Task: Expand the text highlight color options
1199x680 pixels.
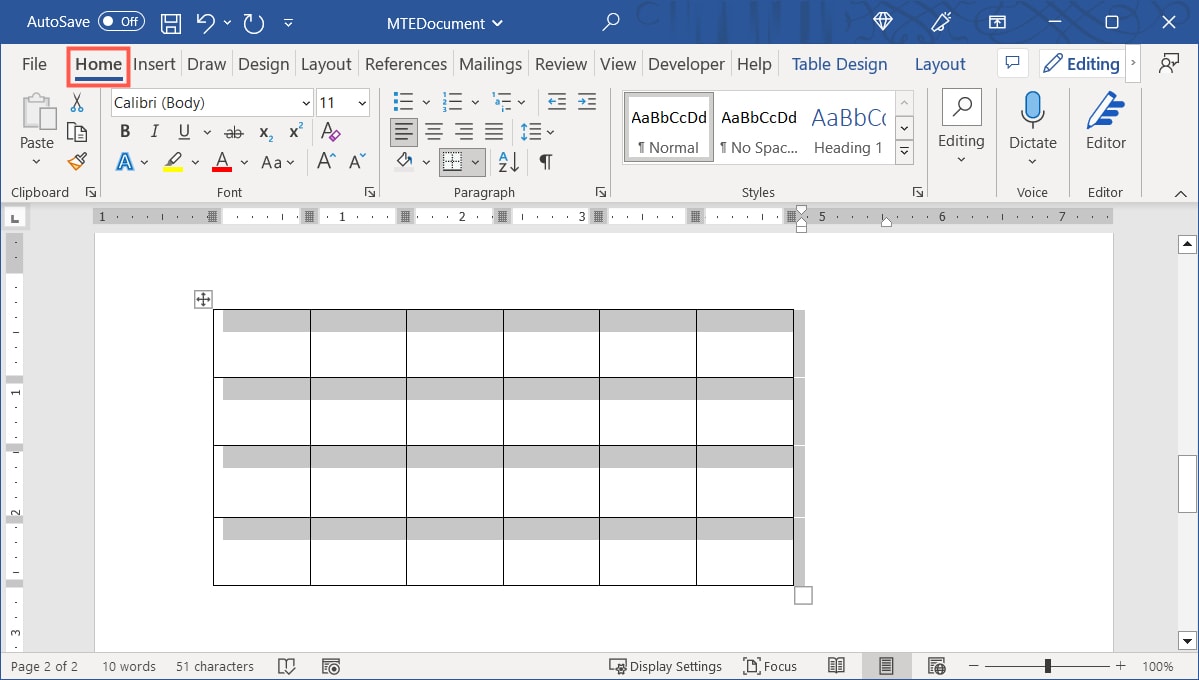Action: pyautogui.click(x=195, y=161)
